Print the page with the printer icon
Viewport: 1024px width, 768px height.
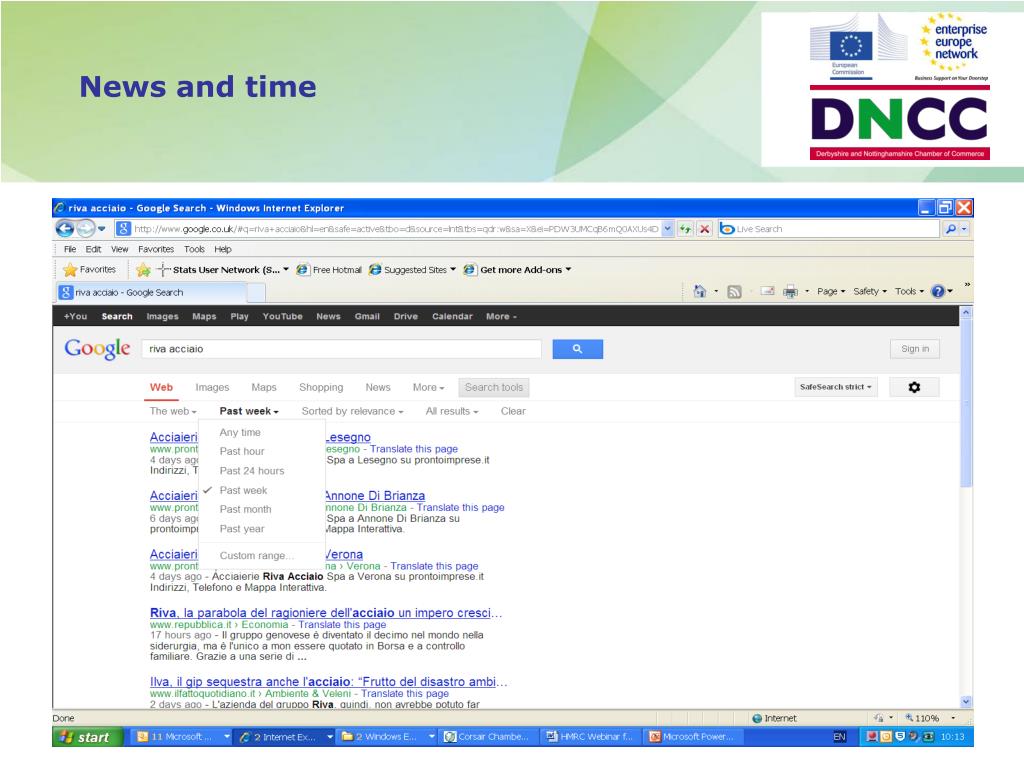pos(790,291)
